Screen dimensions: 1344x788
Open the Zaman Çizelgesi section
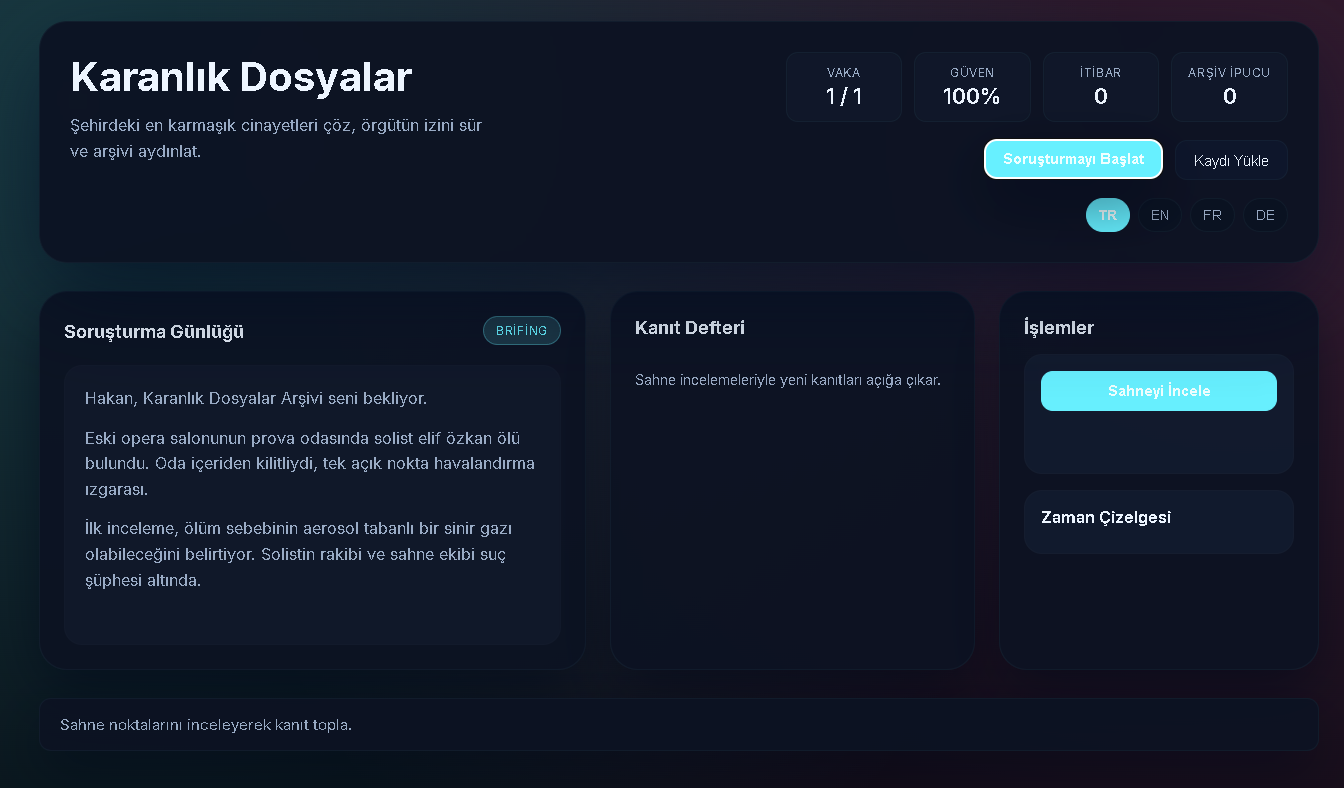[x=1106, y=518]
